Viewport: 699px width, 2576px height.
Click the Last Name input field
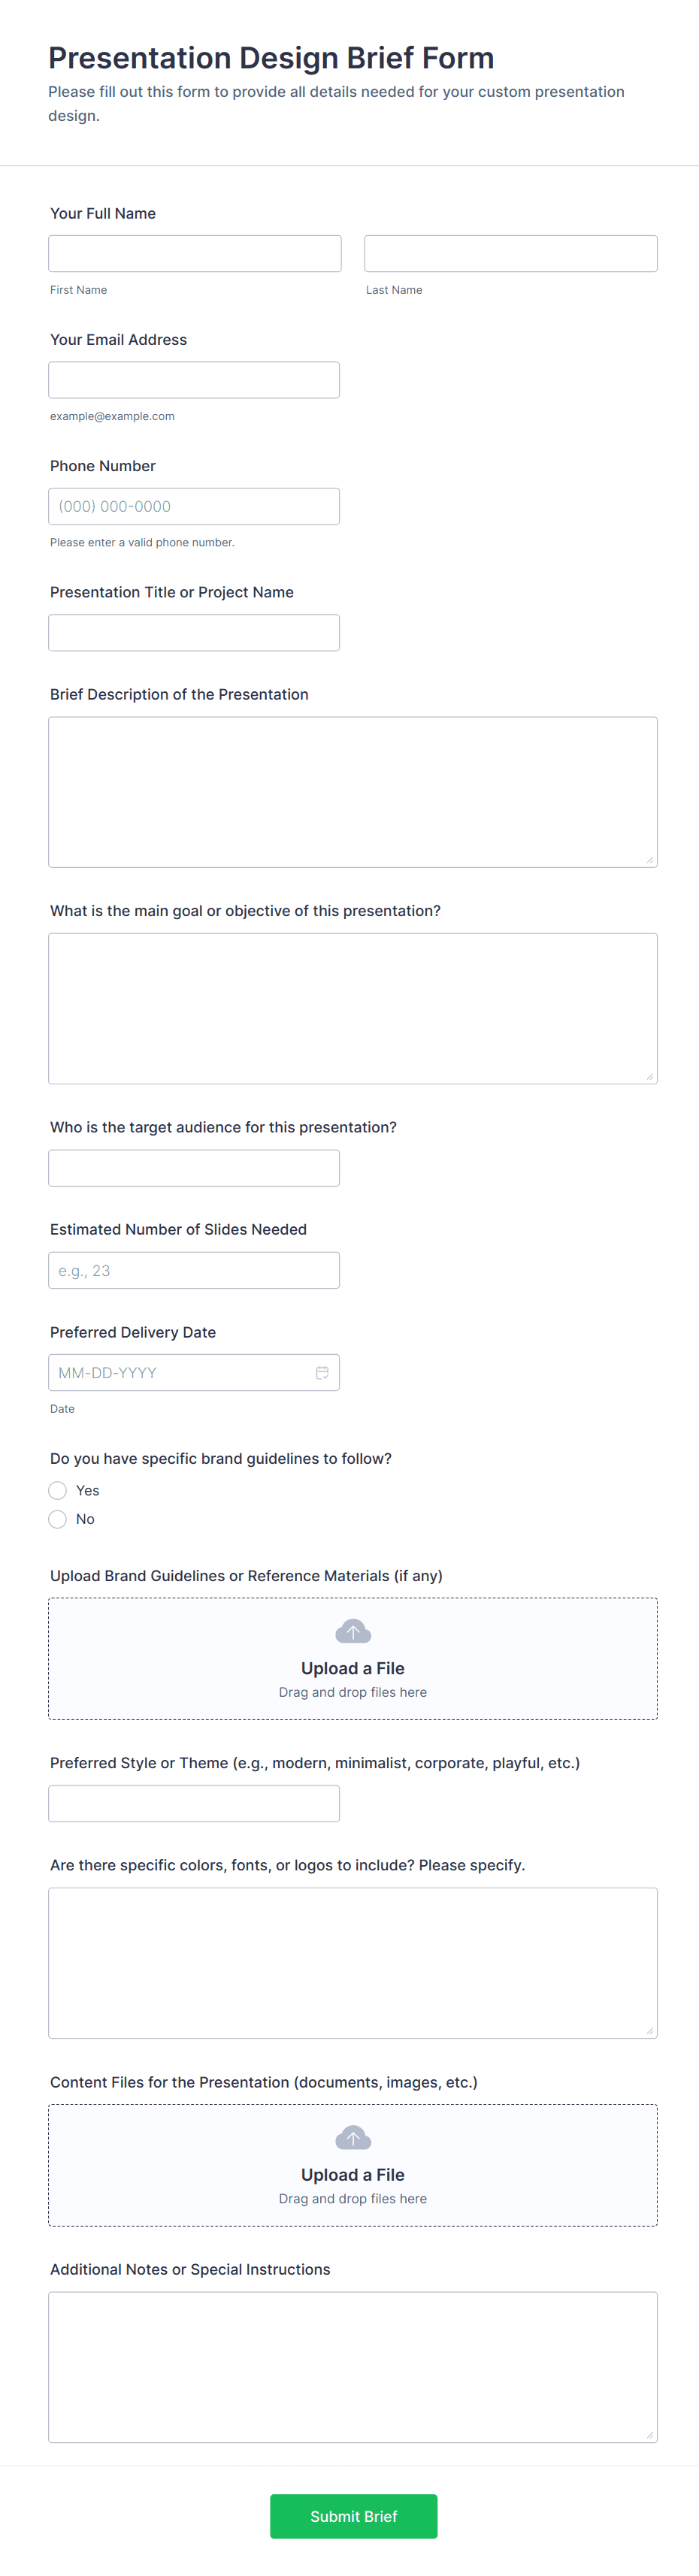510,254
